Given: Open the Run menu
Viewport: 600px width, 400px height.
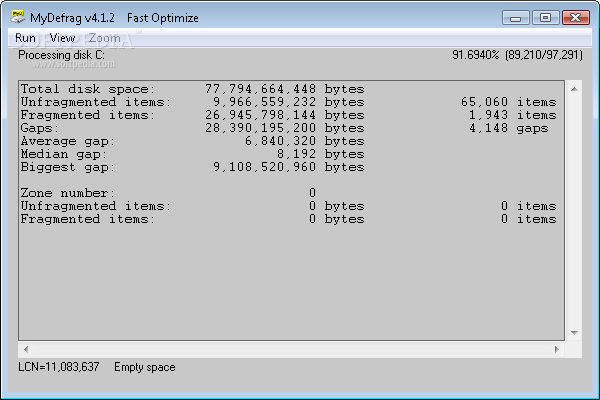Looking at the screenshot, I should (x=25, y=38).
